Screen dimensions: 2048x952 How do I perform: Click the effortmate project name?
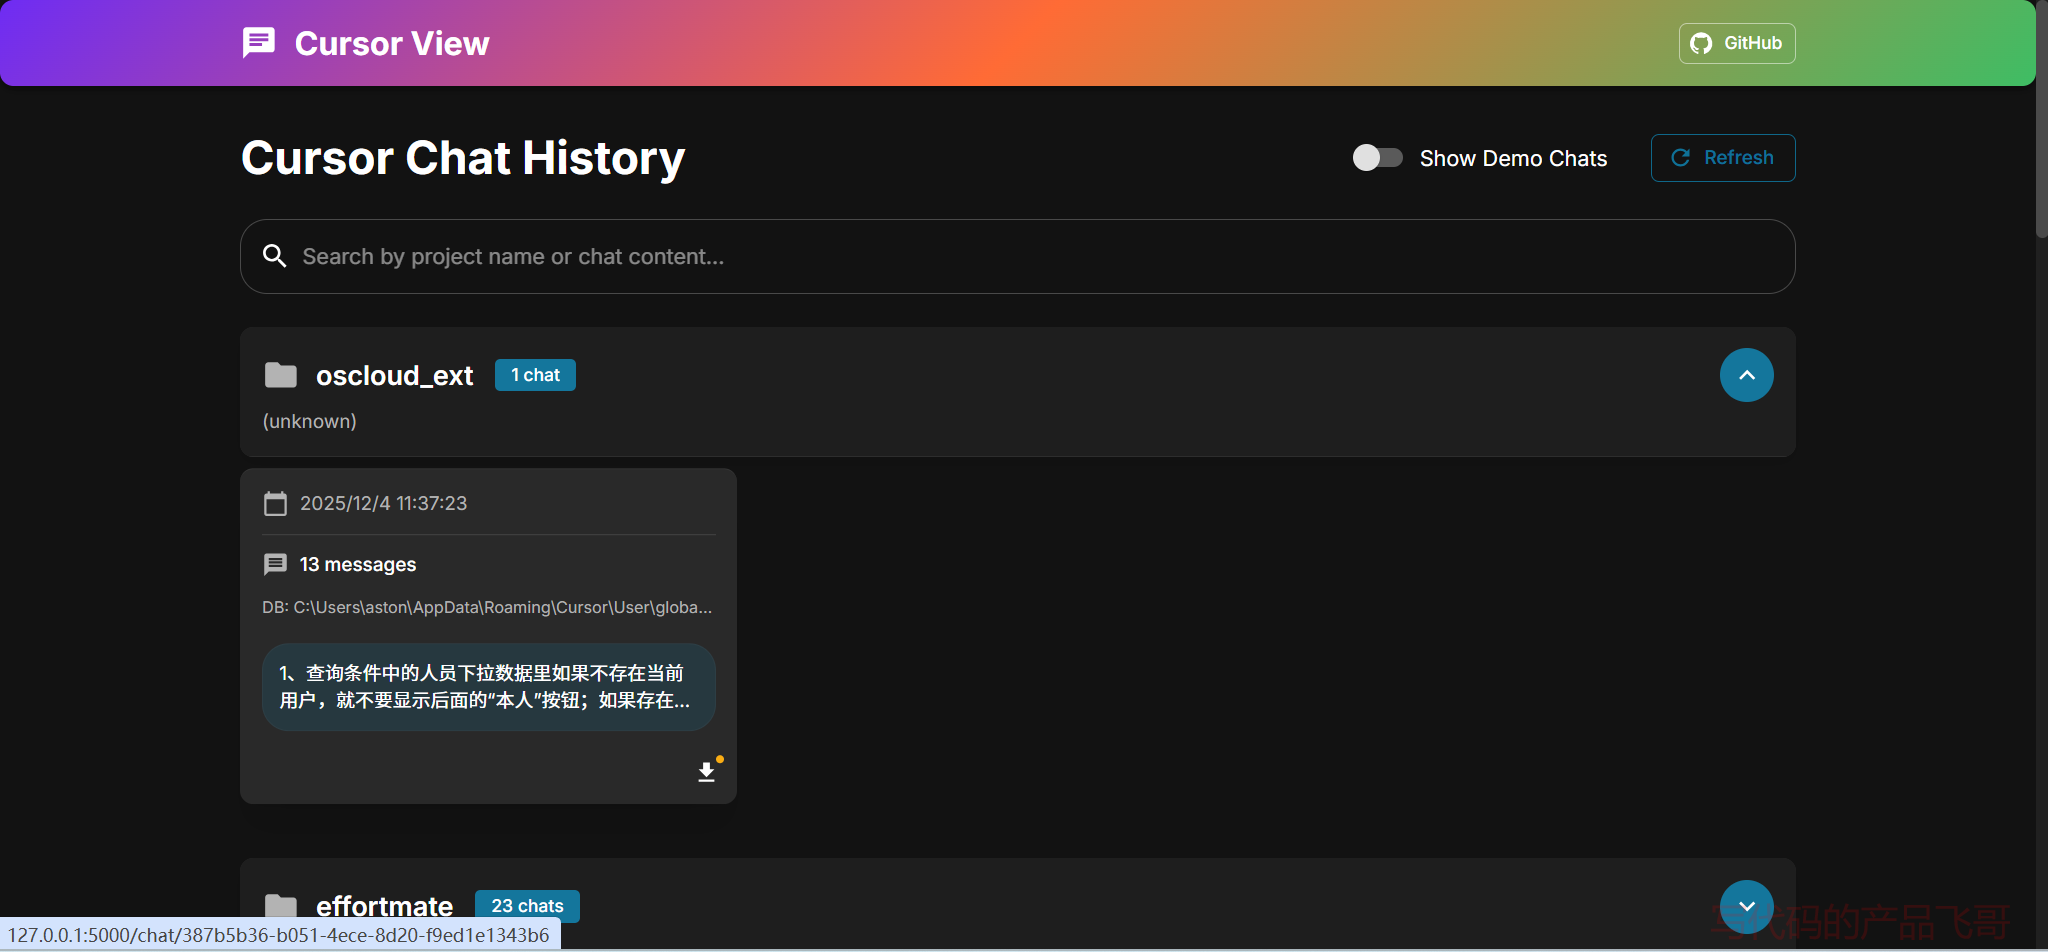(384, 906)
